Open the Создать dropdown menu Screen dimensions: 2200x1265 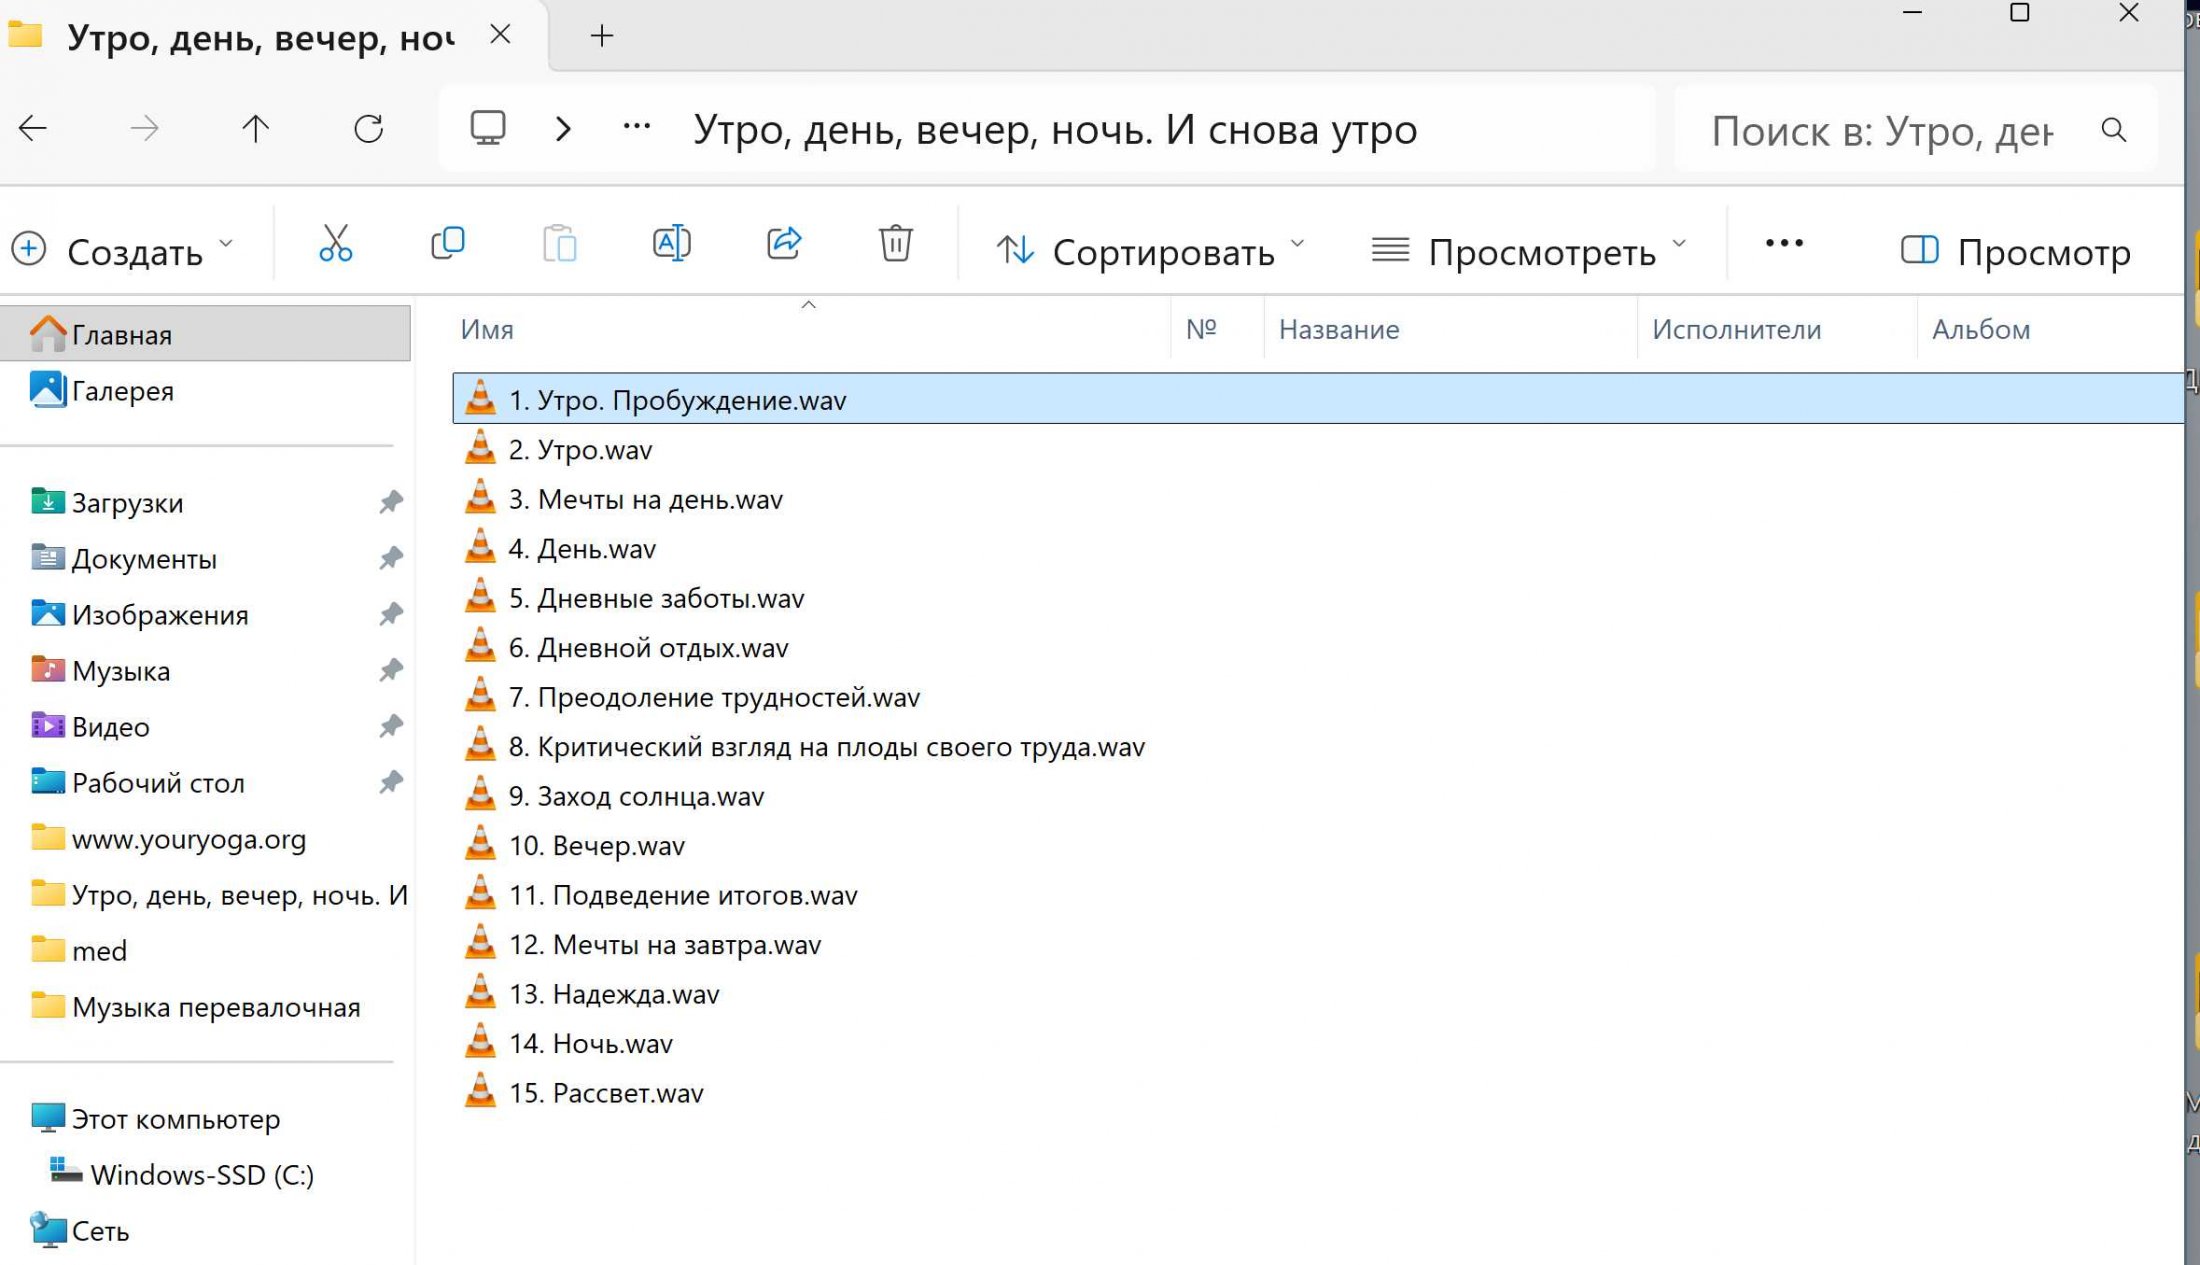point(122,250)
